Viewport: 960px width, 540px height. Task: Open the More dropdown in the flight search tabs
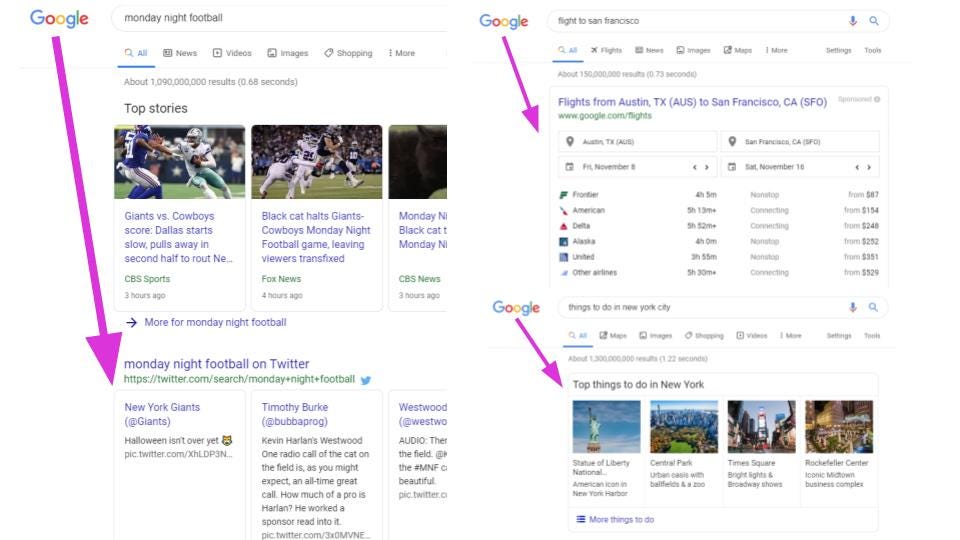coord(776,50)
